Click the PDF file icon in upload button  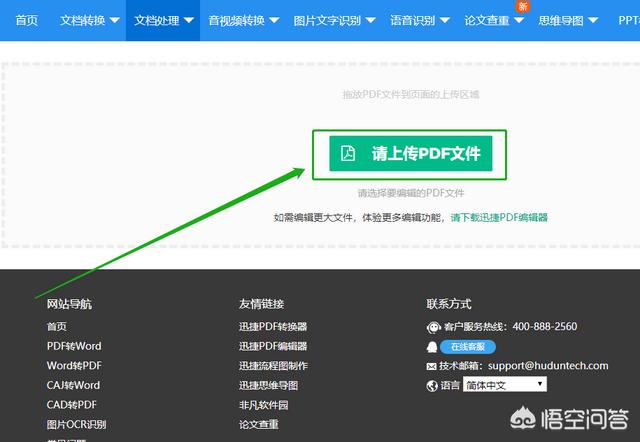tap(348, 153)
